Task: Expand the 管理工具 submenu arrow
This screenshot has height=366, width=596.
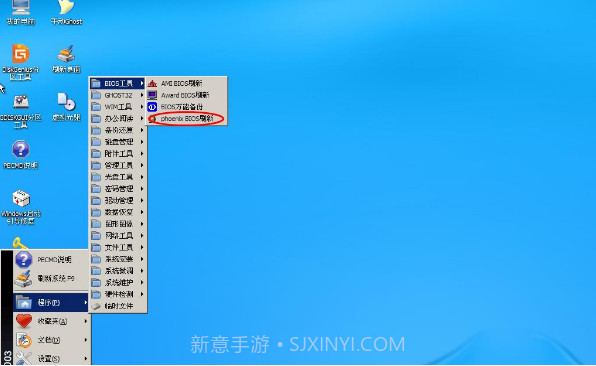Action: point(142,165)
